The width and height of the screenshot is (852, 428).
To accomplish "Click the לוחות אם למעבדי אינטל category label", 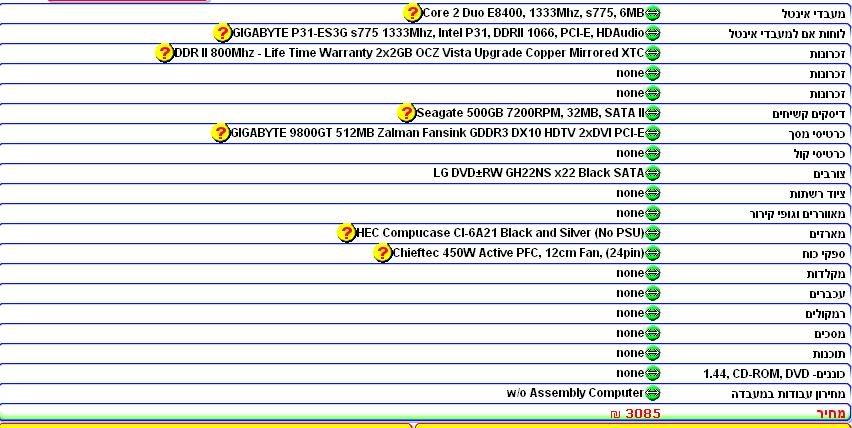I will (x=787, y=34).
